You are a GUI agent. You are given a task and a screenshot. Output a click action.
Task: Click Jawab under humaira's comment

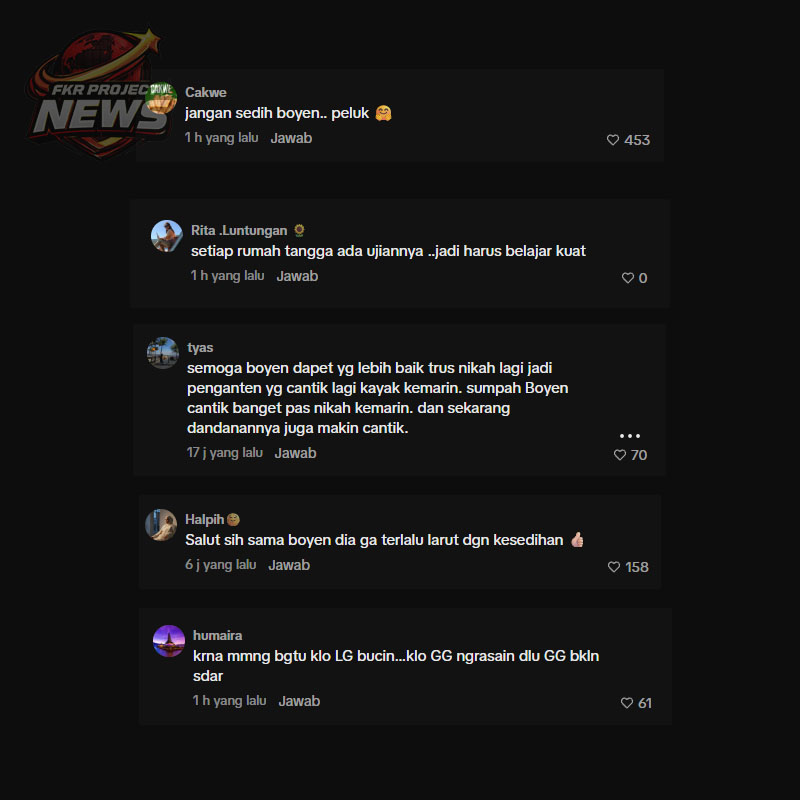pos(299,701)
